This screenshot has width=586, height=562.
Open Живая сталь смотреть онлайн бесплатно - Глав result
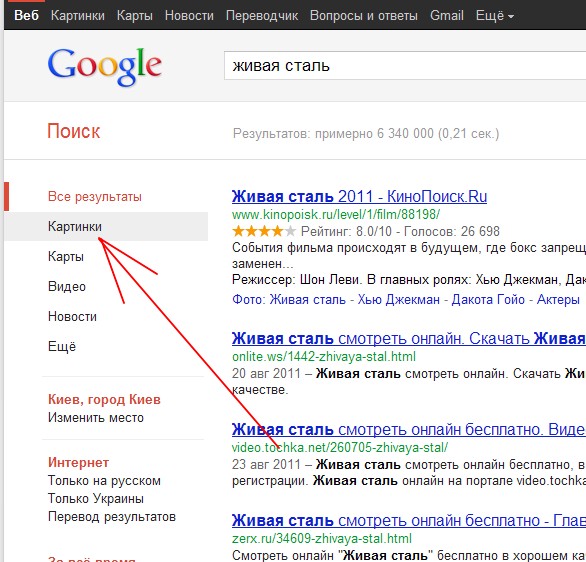coord(409,521)
